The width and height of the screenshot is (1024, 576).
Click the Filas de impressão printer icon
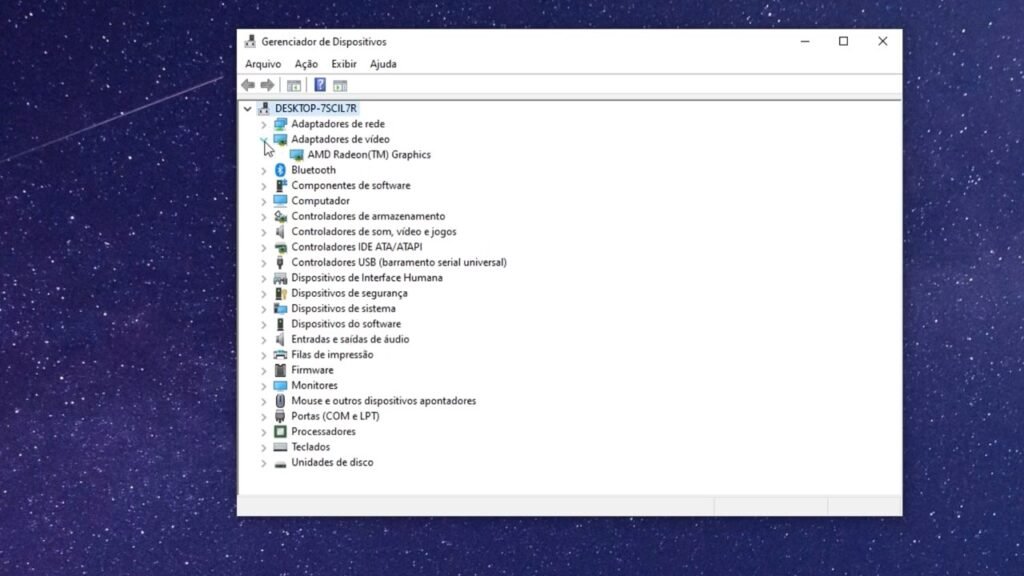(280, 355)
